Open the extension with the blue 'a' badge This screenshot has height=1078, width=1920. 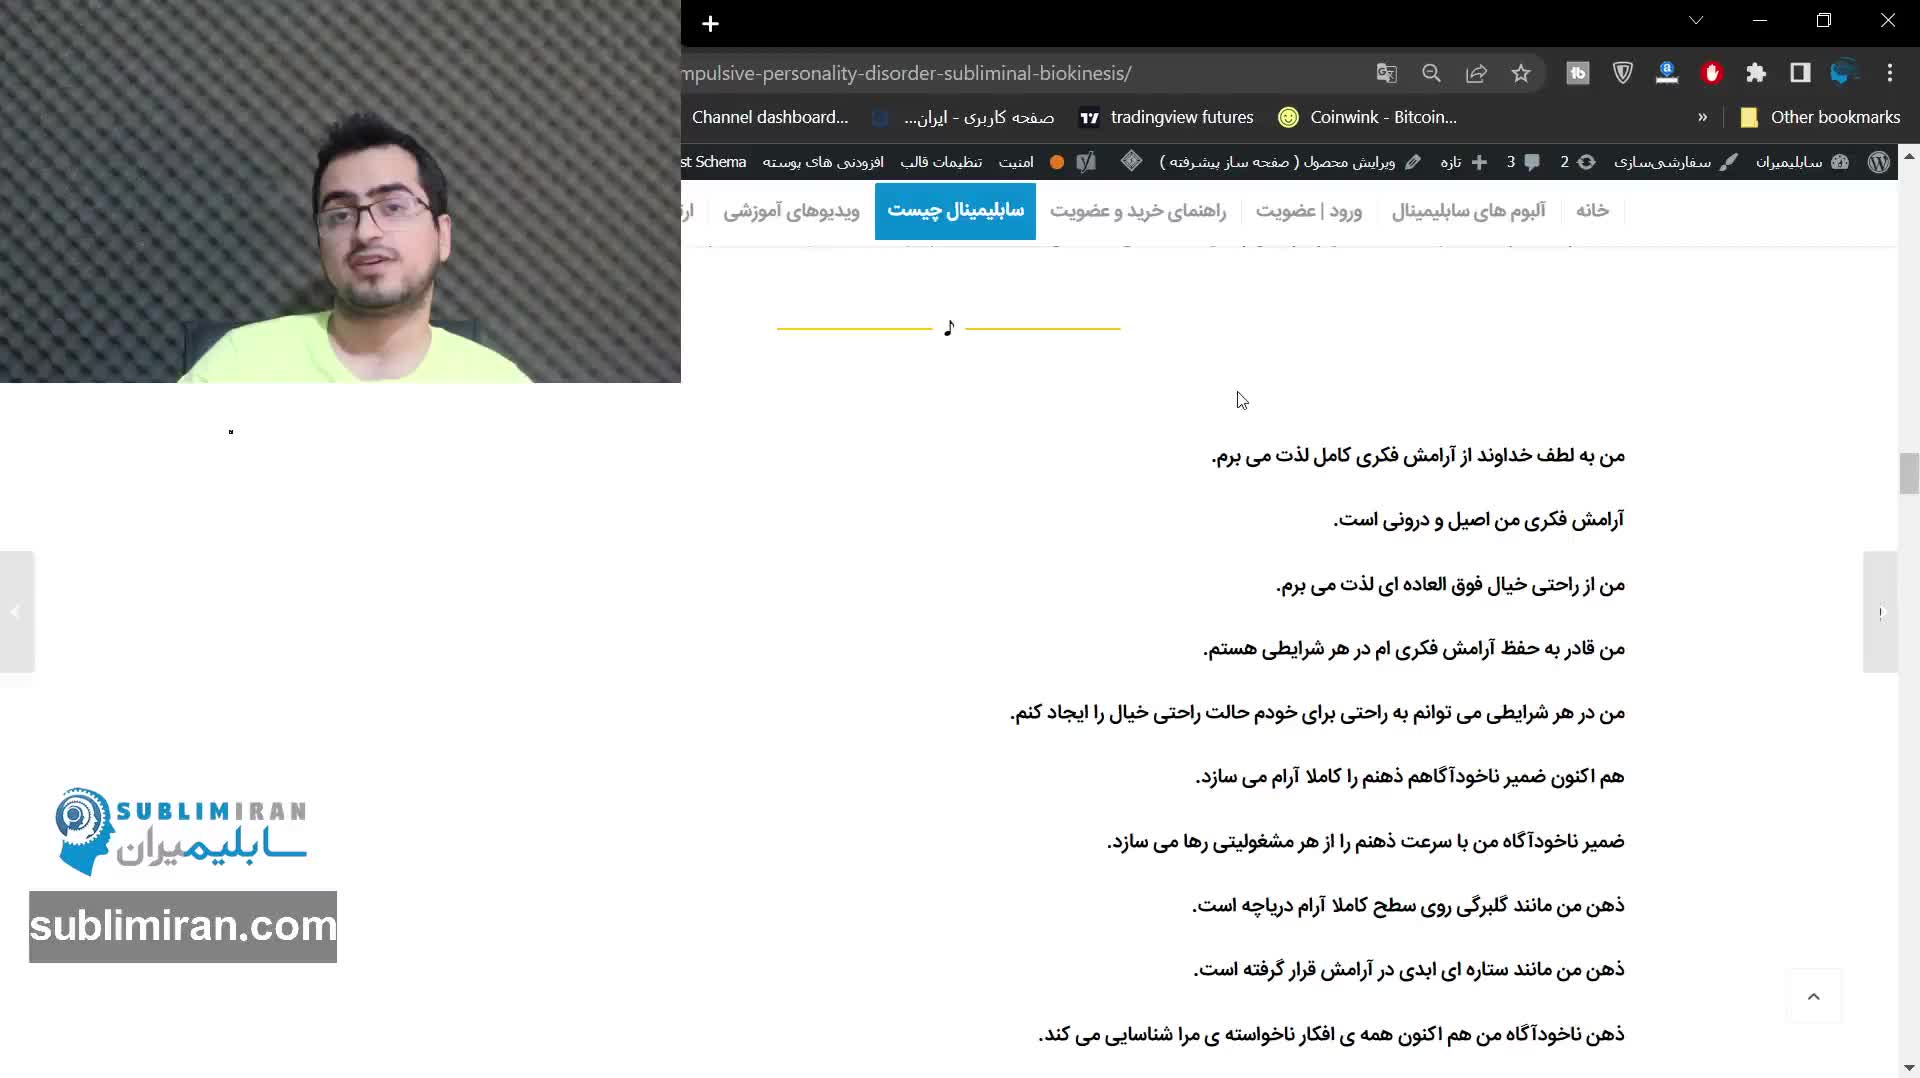pos(1667,73)
